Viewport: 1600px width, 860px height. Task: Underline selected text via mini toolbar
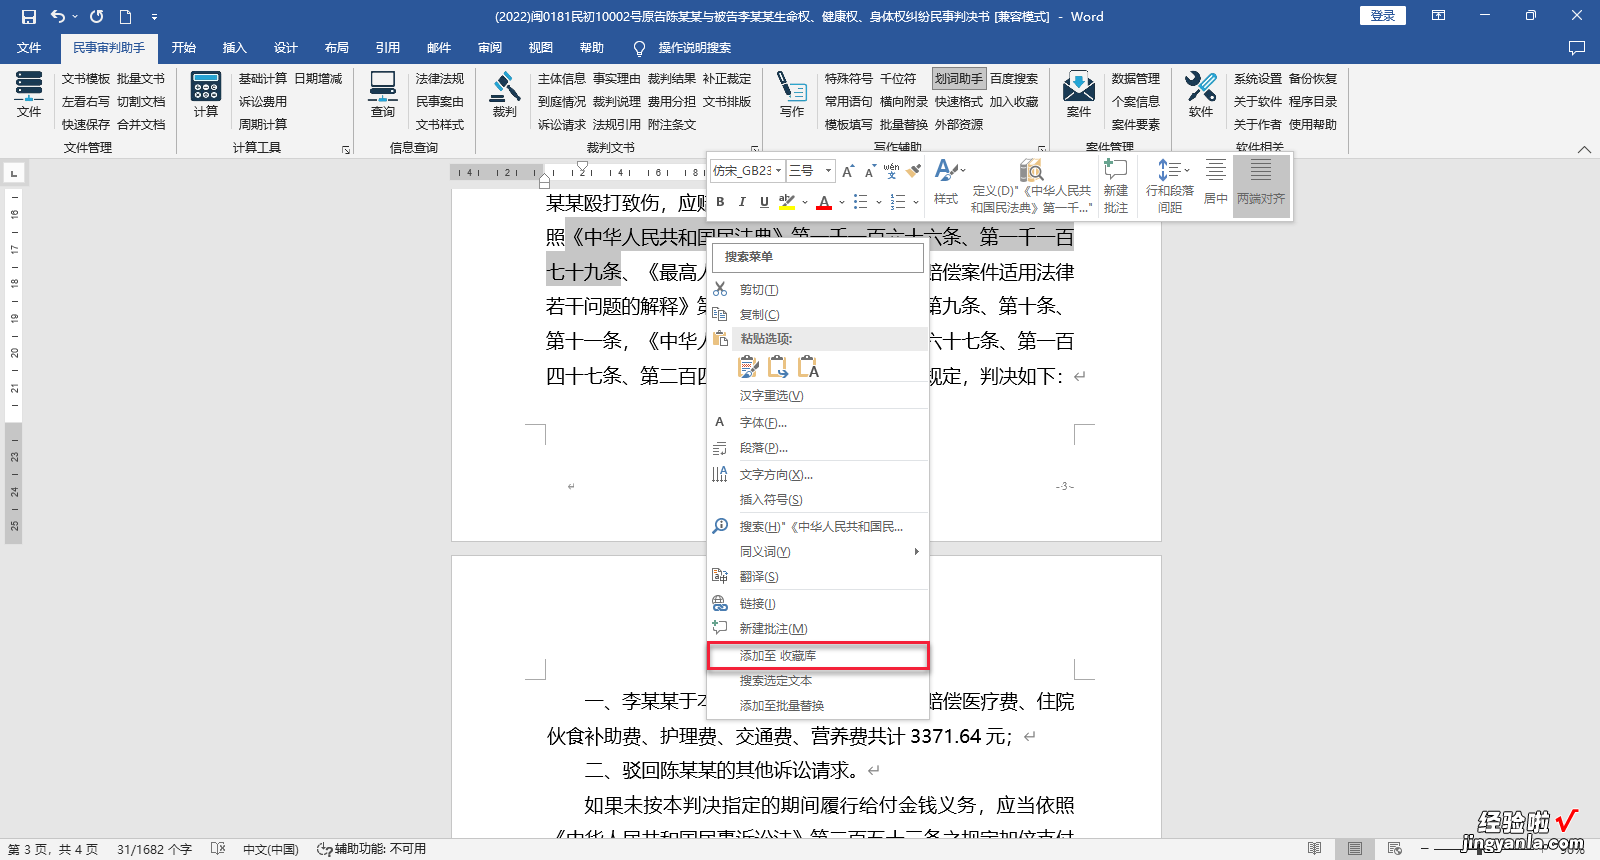[764, 202]
